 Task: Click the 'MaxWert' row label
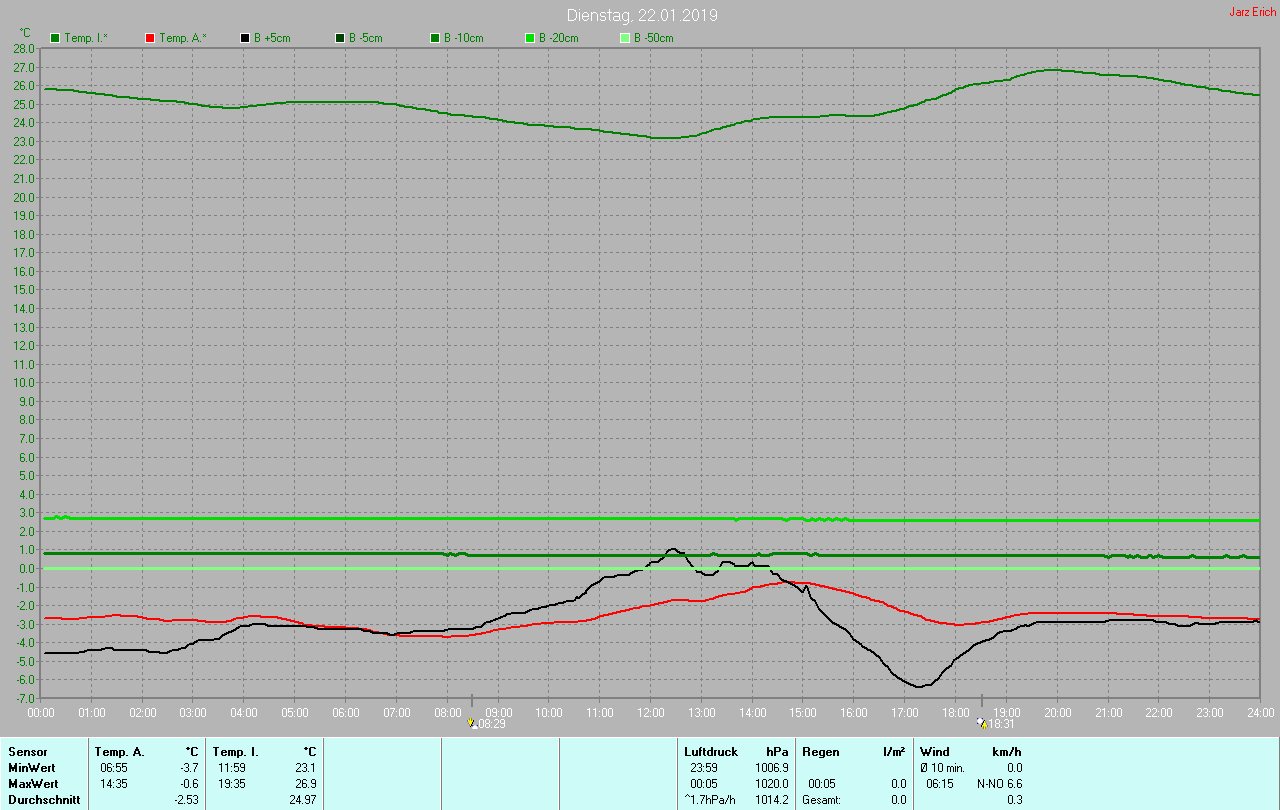pos(32,784)
